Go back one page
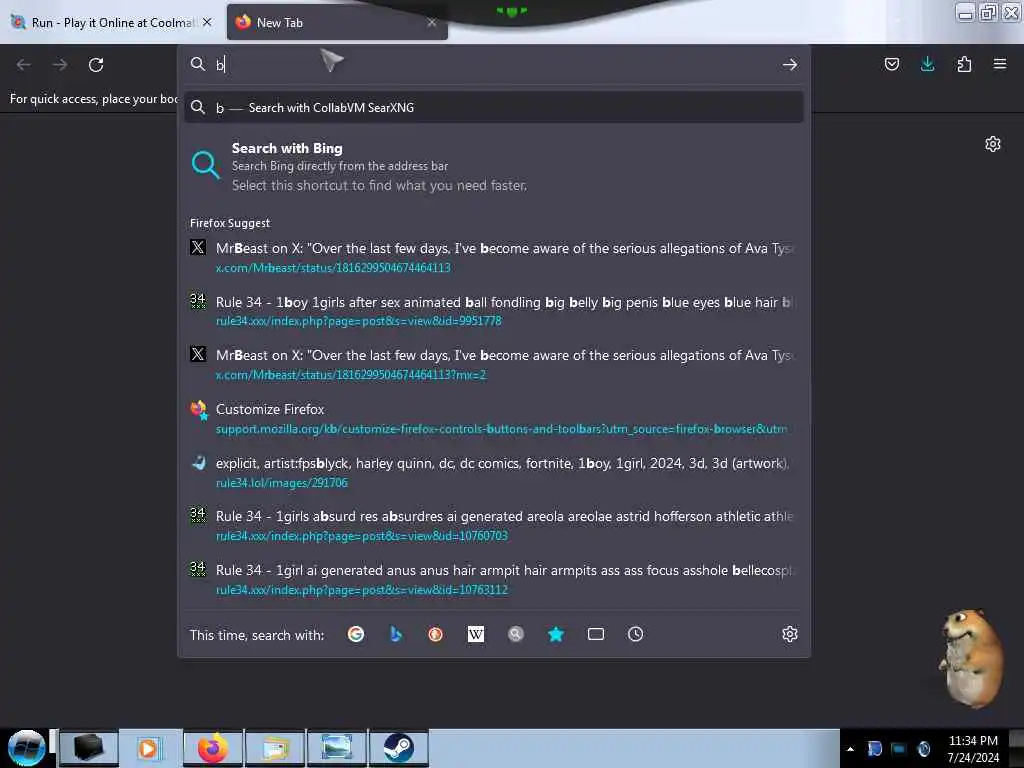Viewport: 1024px width, 768px height. coord(24,65)
